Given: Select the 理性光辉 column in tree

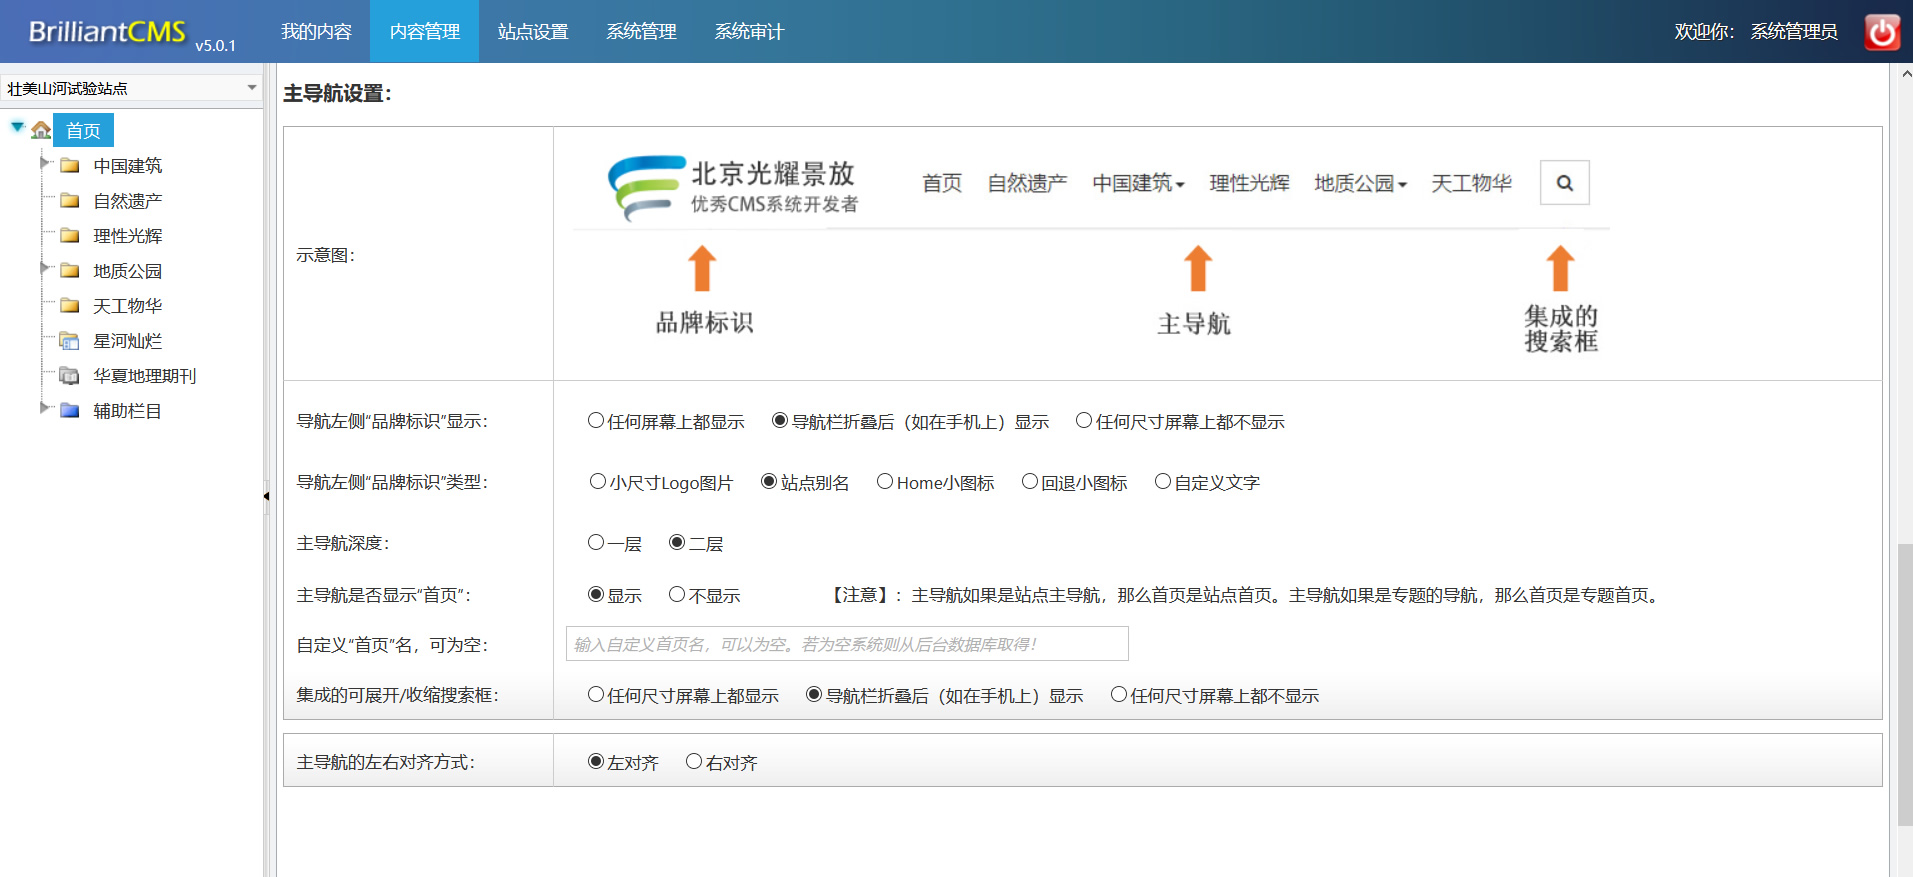Looking at the screenshot, I should 127,236.
